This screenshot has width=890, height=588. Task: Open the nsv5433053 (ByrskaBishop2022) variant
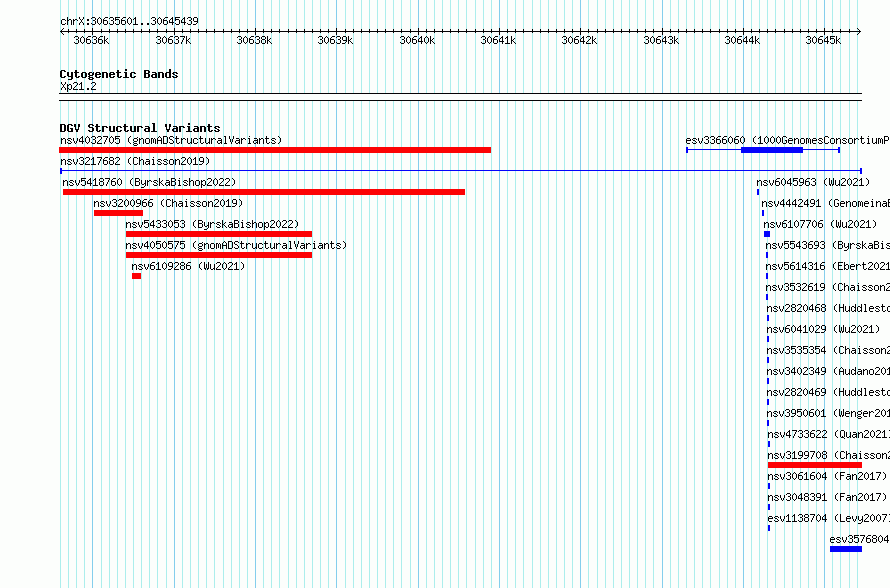(212, 224)
